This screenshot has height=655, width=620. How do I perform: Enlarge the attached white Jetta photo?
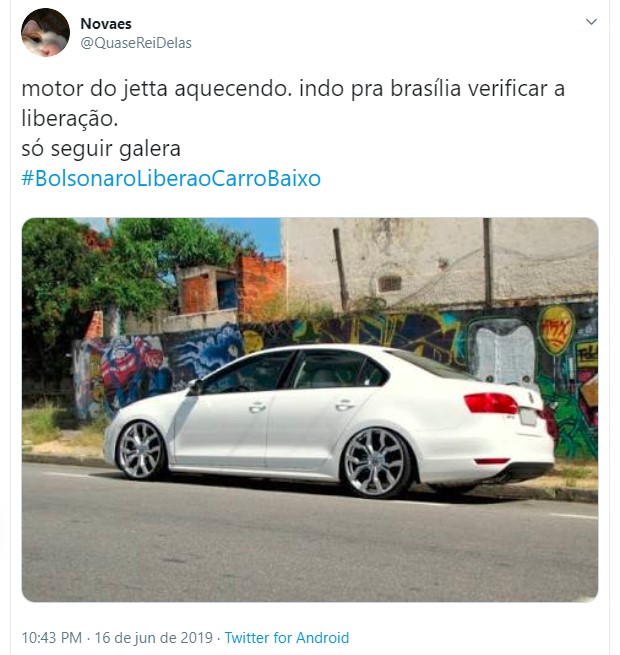(x=310, y=410)
